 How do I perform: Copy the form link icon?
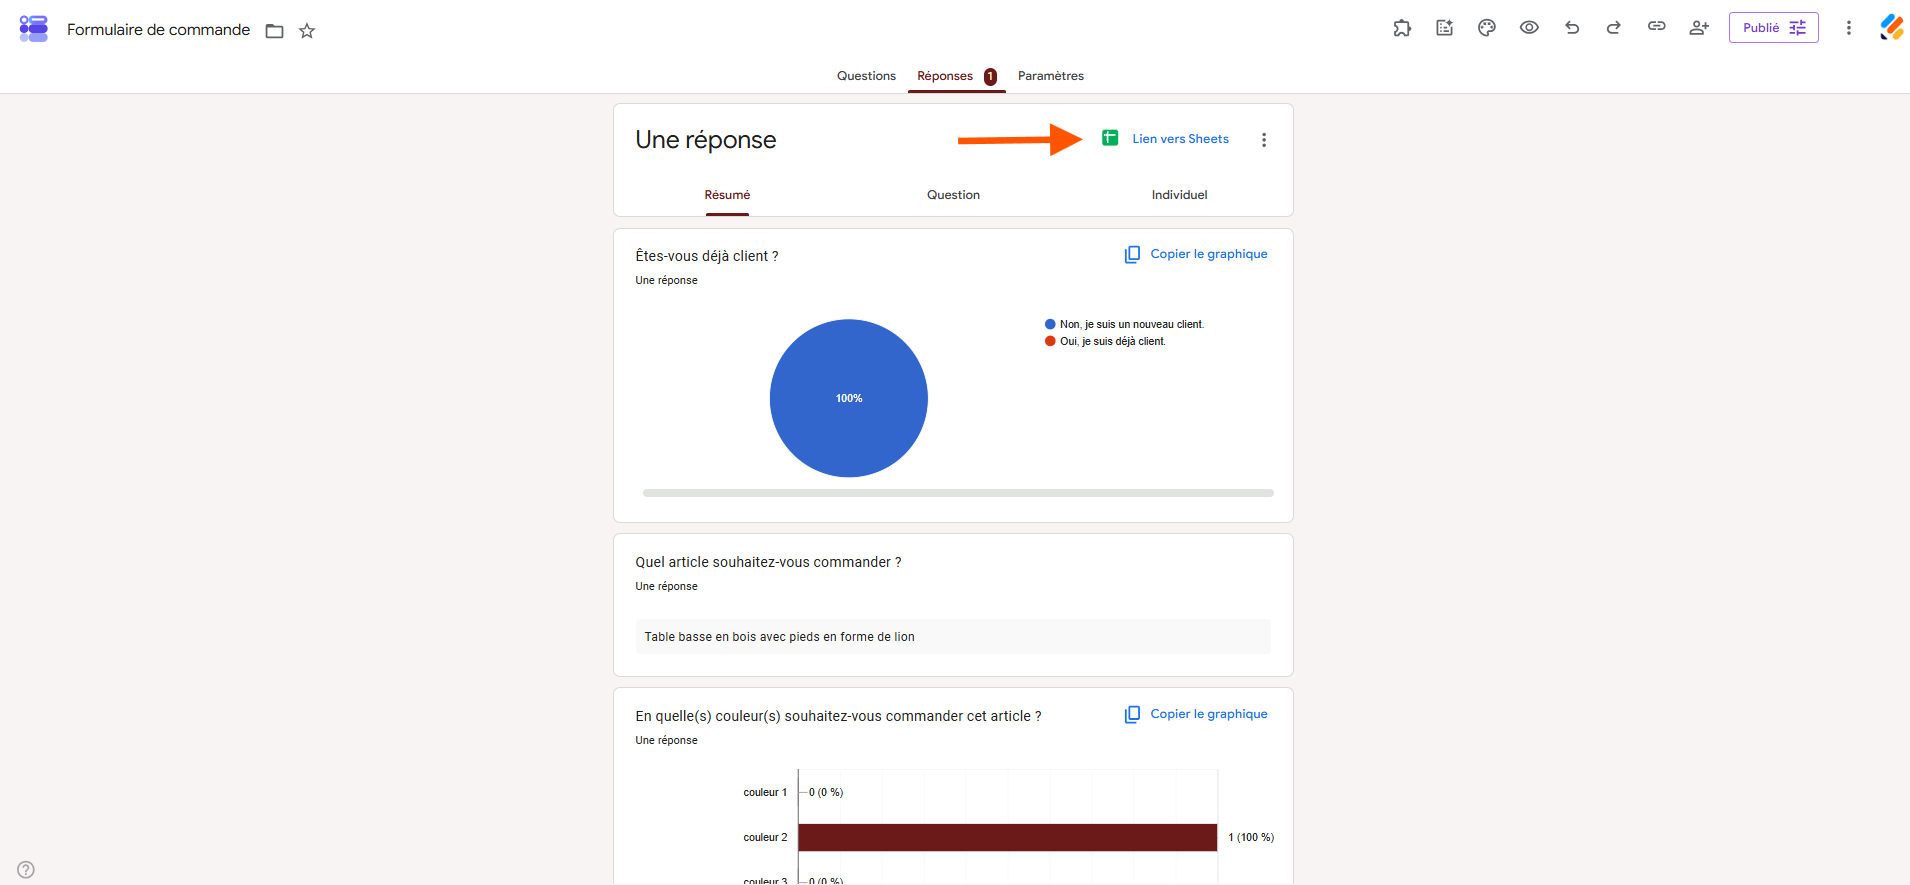click(x=1656, y=27)
